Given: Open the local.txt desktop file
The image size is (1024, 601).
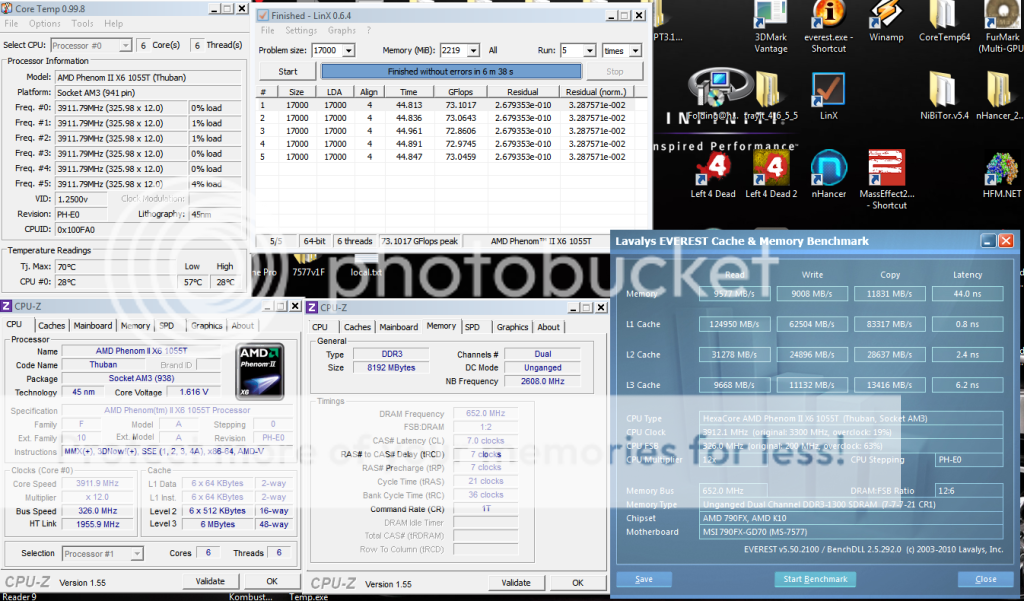Looking at the screenshot, I should (366, 267).
